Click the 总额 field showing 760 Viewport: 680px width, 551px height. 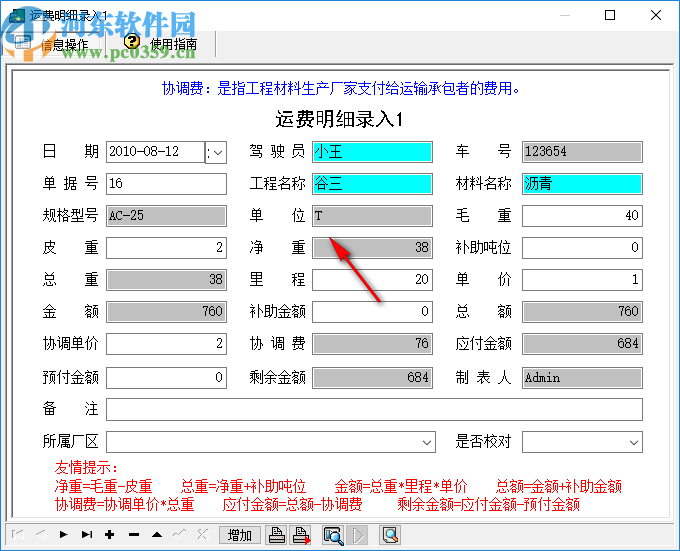tap(582, 312)
